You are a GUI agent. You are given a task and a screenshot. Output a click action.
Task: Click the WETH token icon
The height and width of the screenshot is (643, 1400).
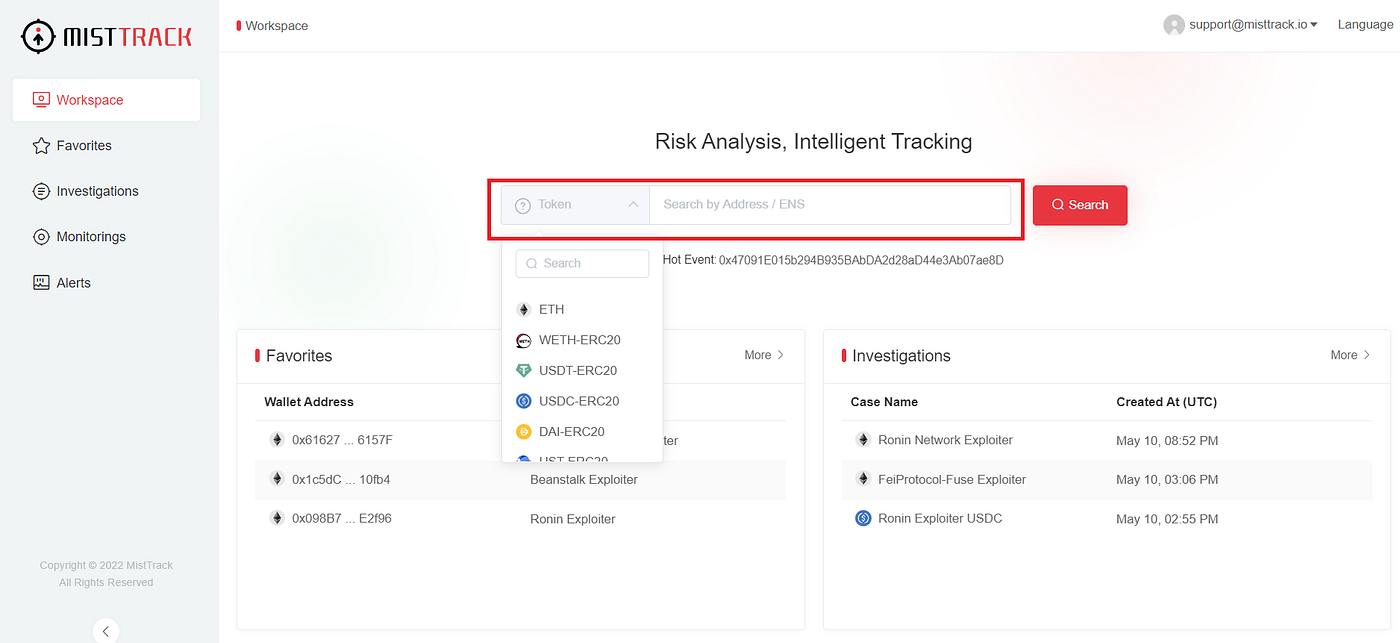click(523, 340)
